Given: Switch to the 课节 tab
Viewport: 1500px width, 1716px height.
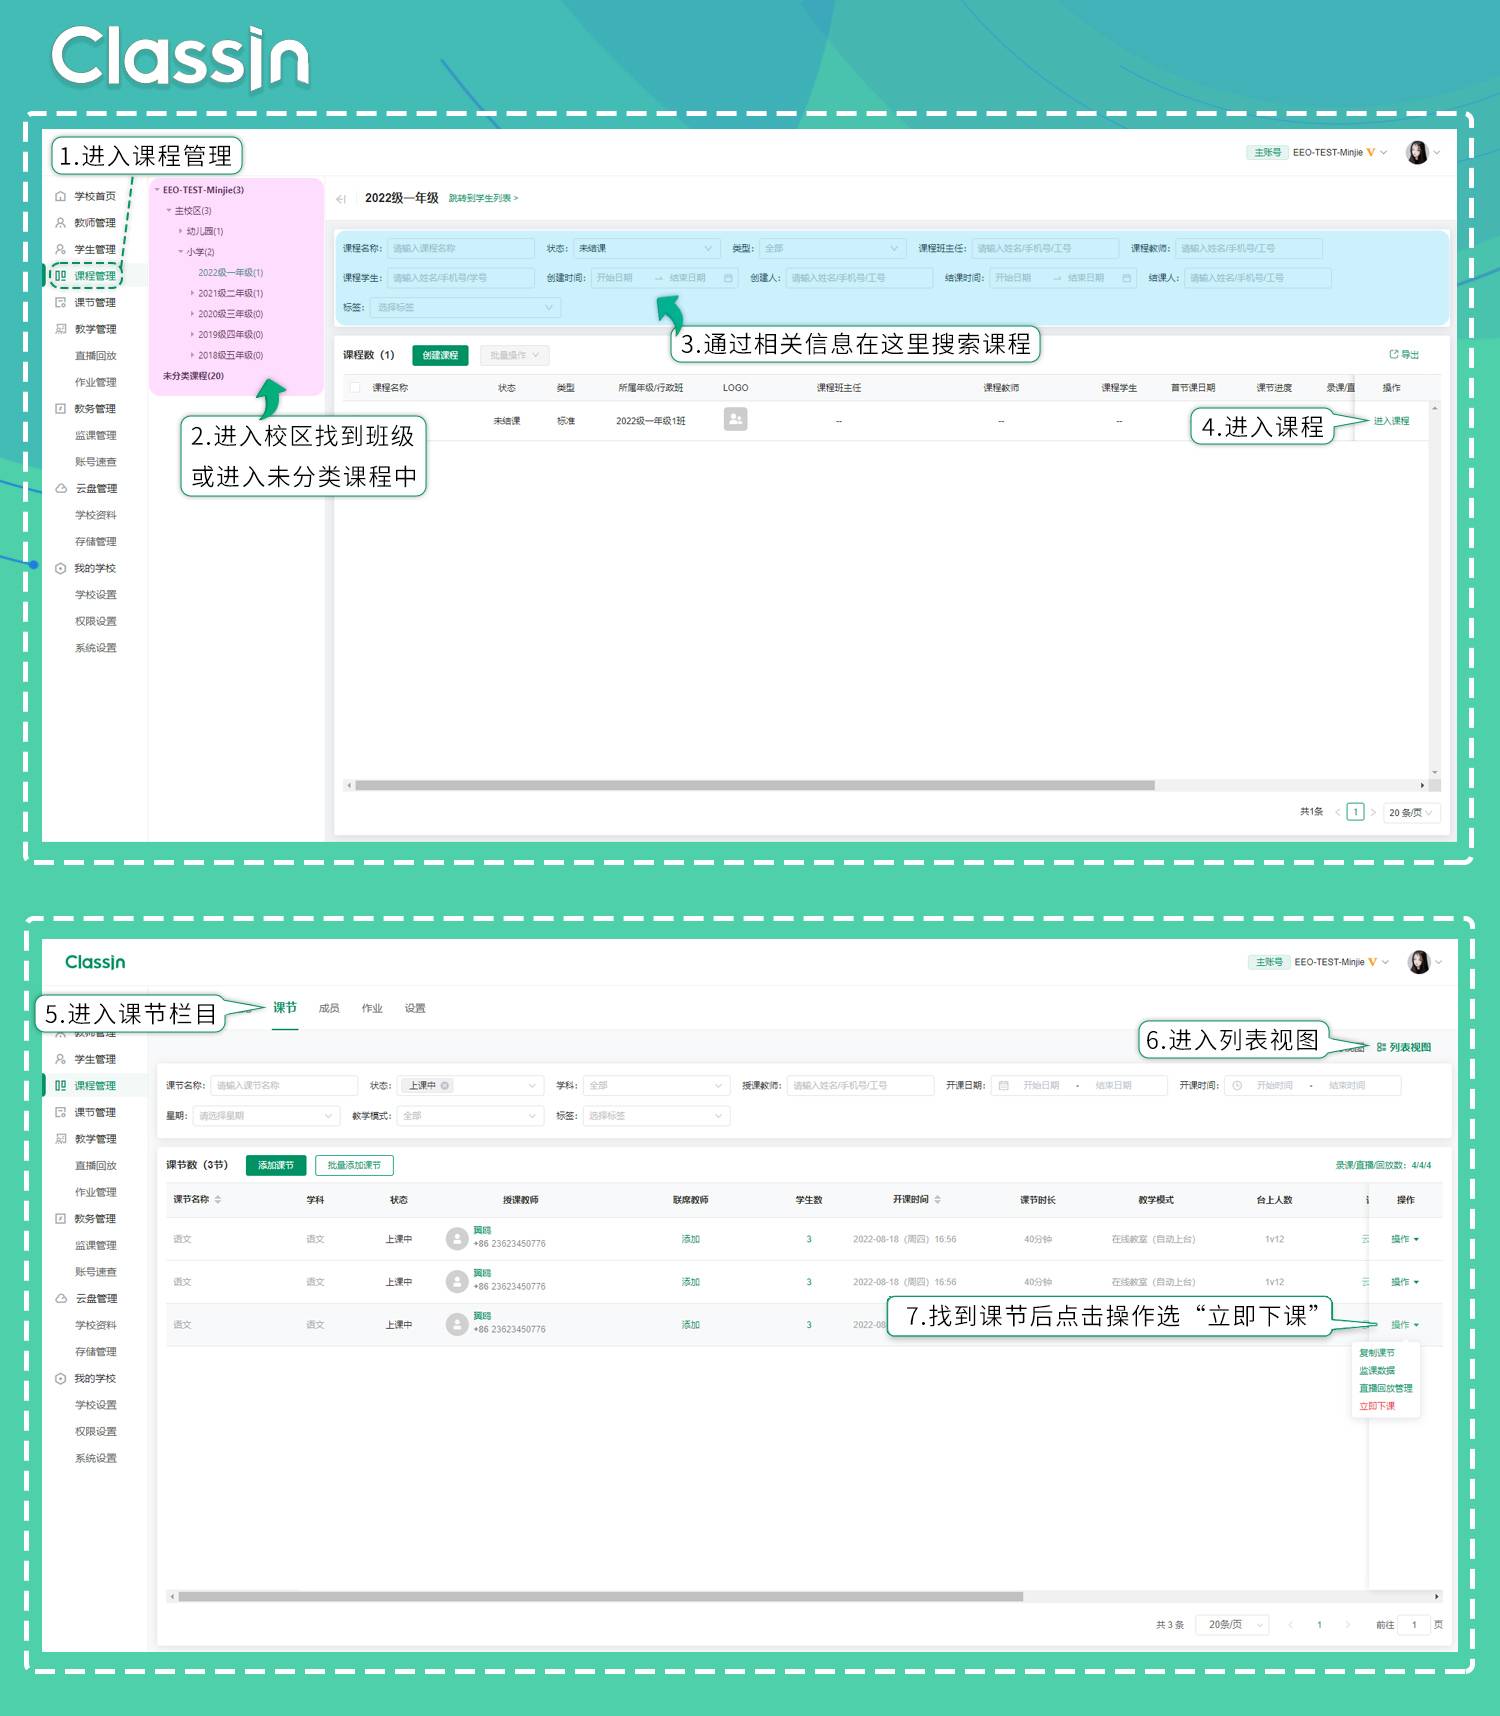Looking at the screenshot, I should (285, 1008).
